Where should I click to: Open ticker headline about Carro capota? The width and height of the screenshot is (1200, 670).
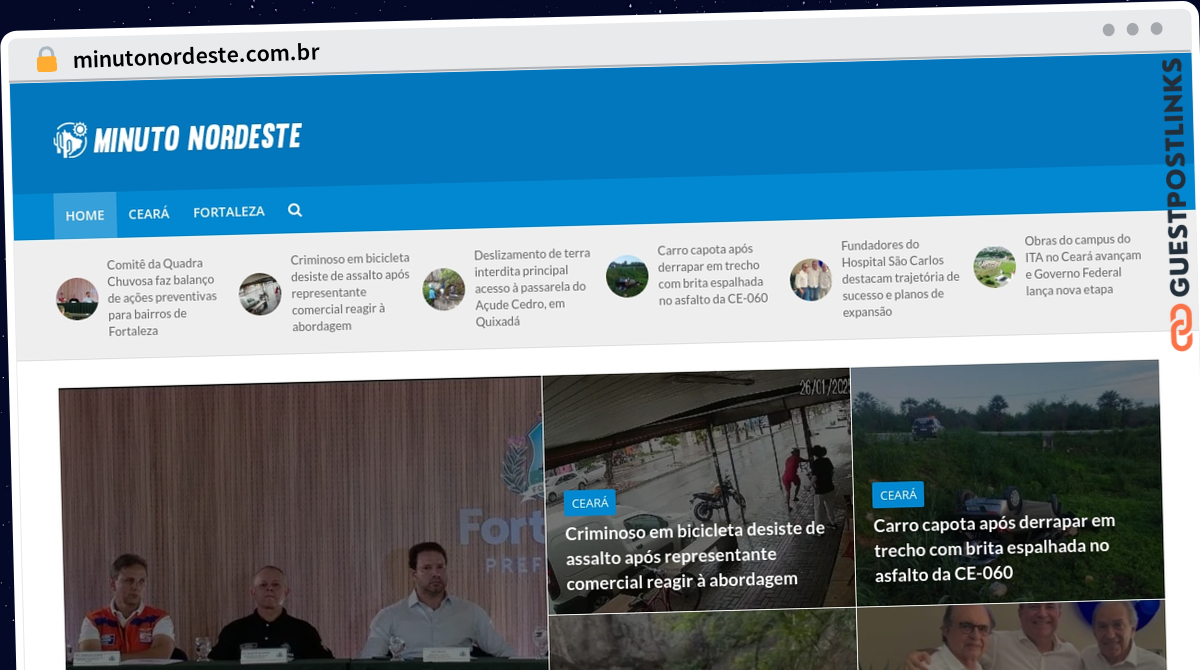tap(713, 274)
